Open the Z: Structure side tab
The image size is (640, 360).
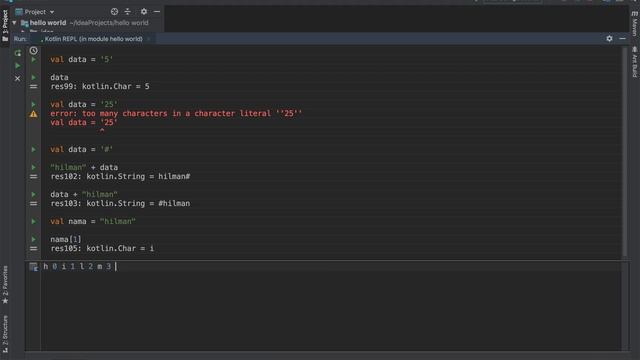tap(5, 334)
